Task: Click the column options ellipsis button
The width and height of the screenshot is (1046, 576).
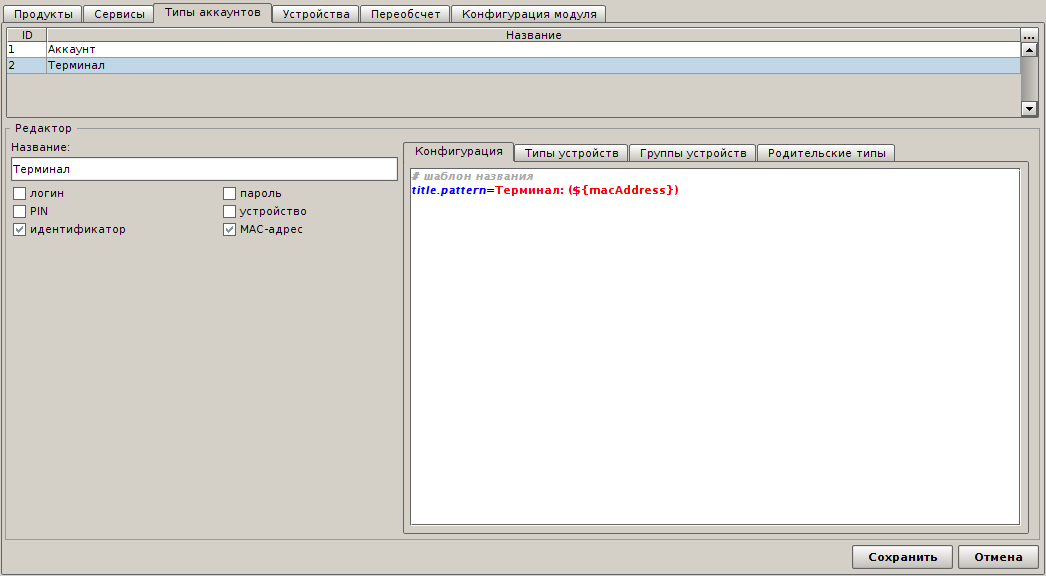Action: tap(1028, 35)
